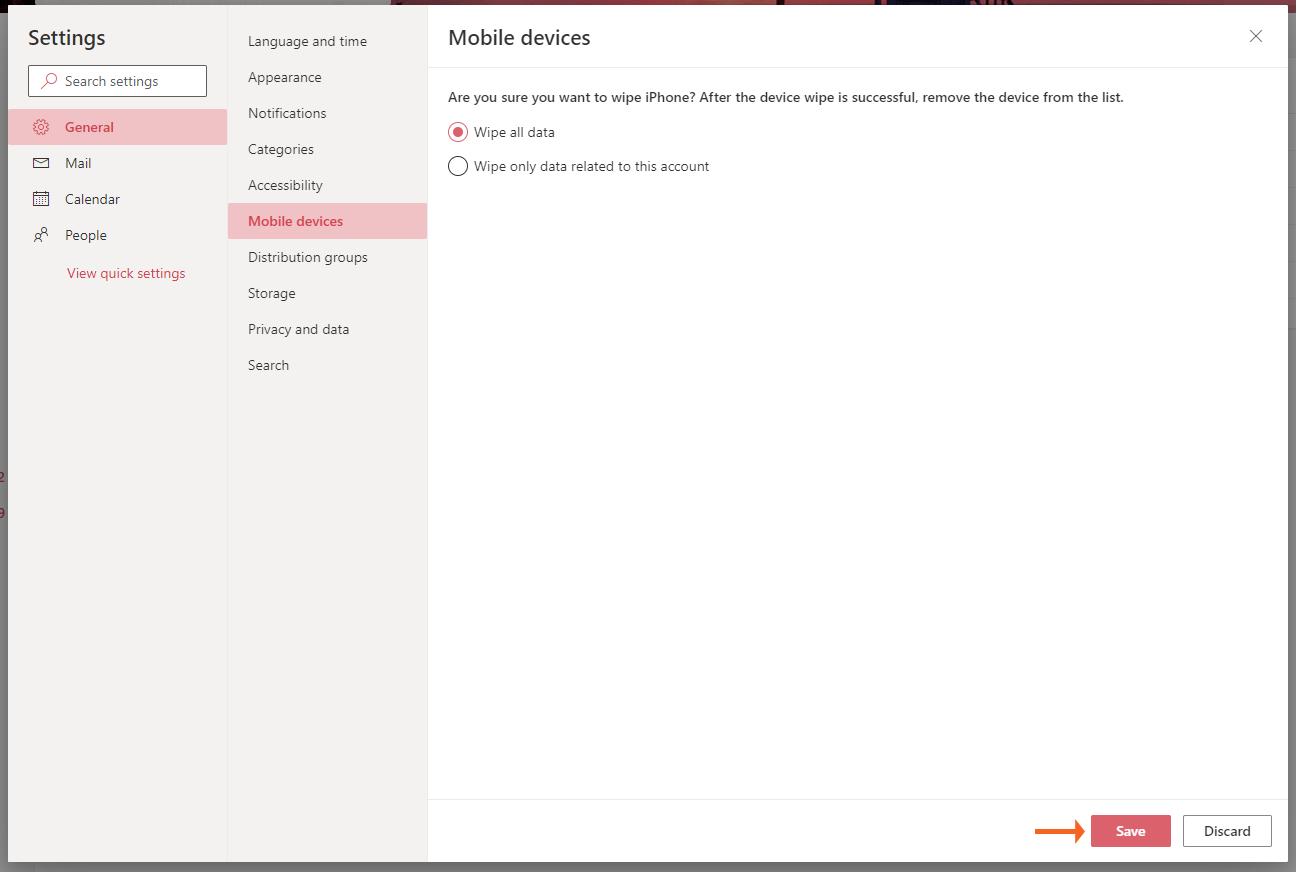1296x872 pixels.
Task: Open View quick settings
Action: coord(125,272)
